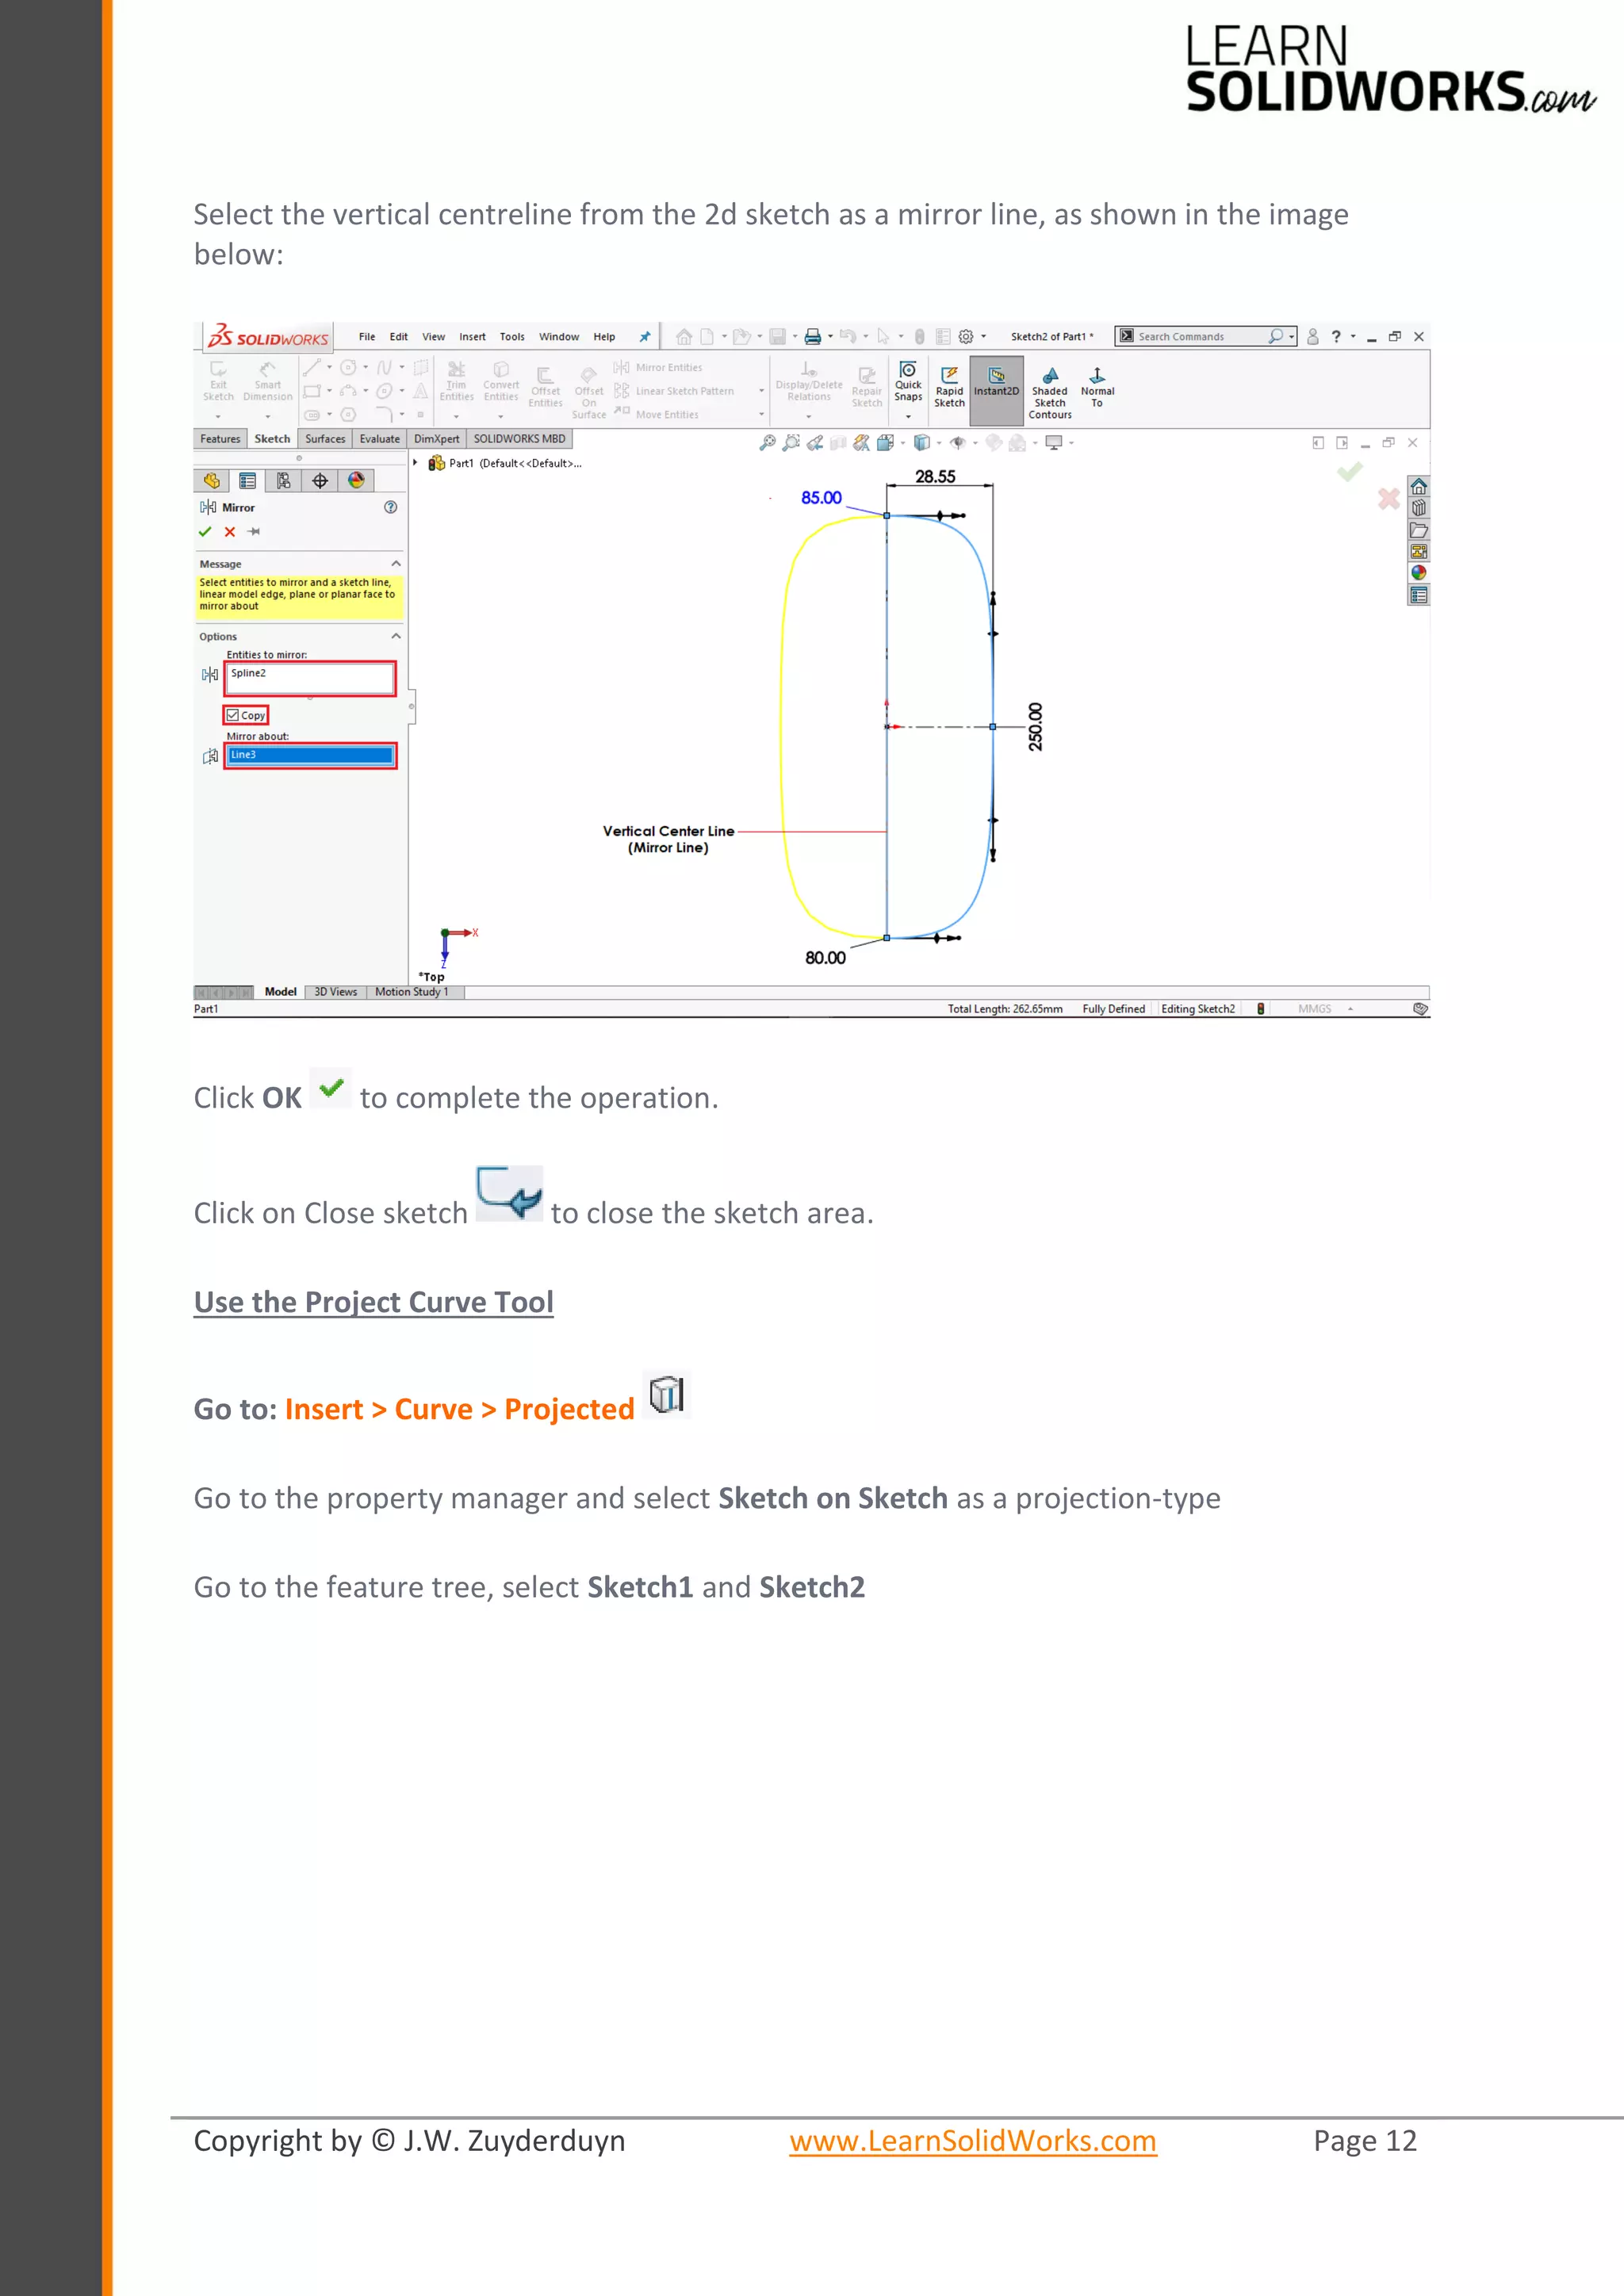Click the Options gear icon
The width and height of the screenshot is (1624, 2296).
click(x=966, y=337)
